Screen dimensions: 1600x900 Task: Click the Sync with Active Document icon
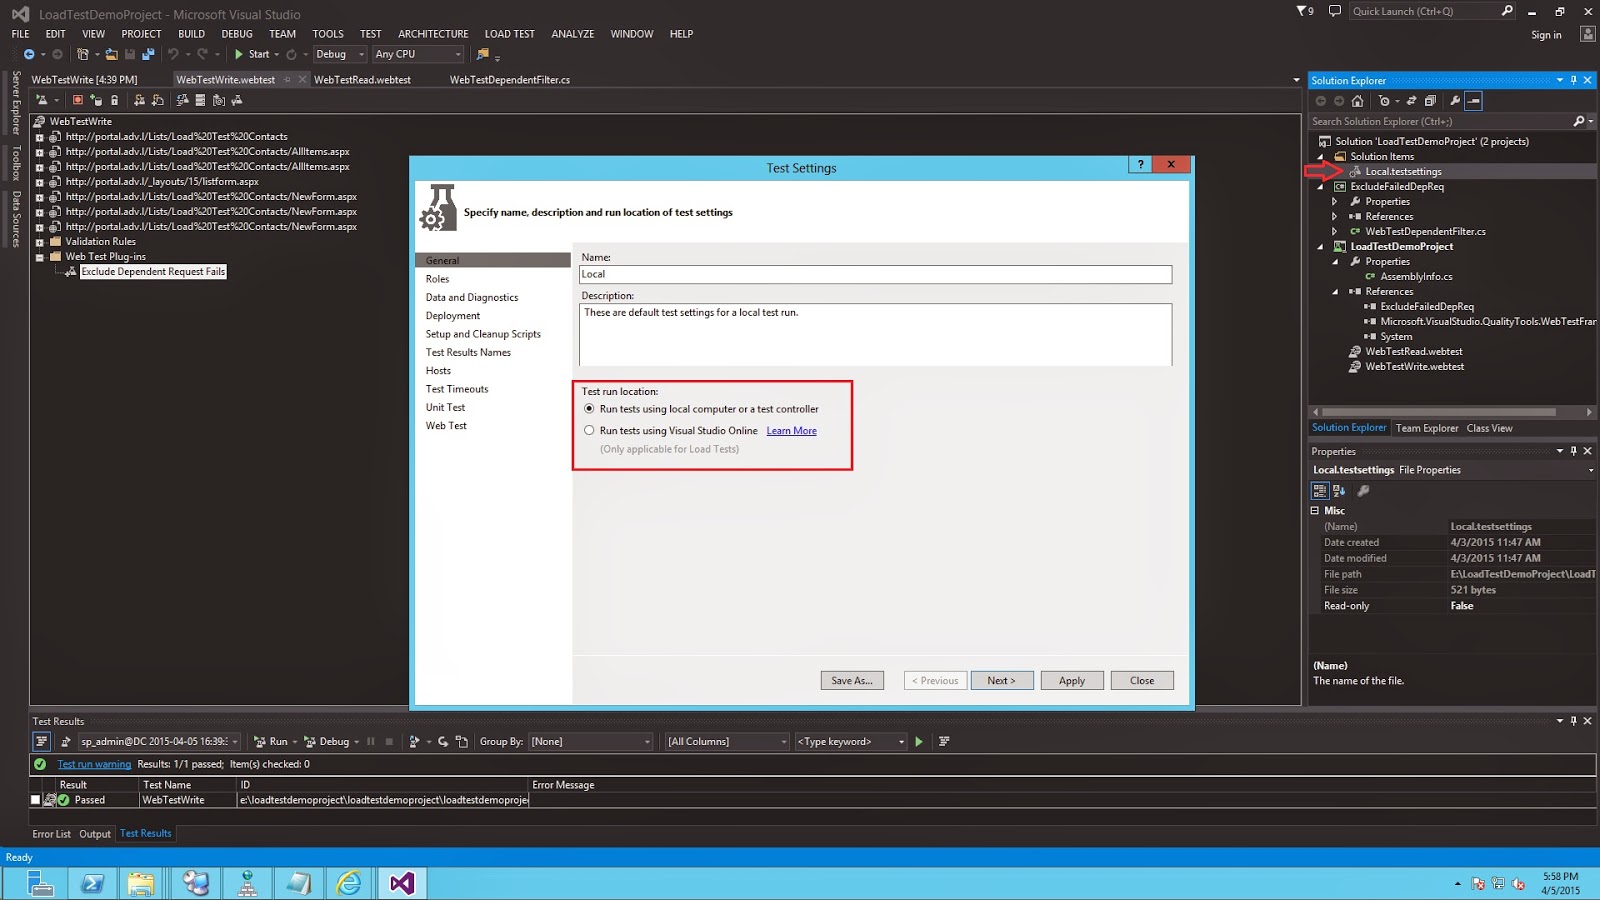click(x=1411, y=101)
